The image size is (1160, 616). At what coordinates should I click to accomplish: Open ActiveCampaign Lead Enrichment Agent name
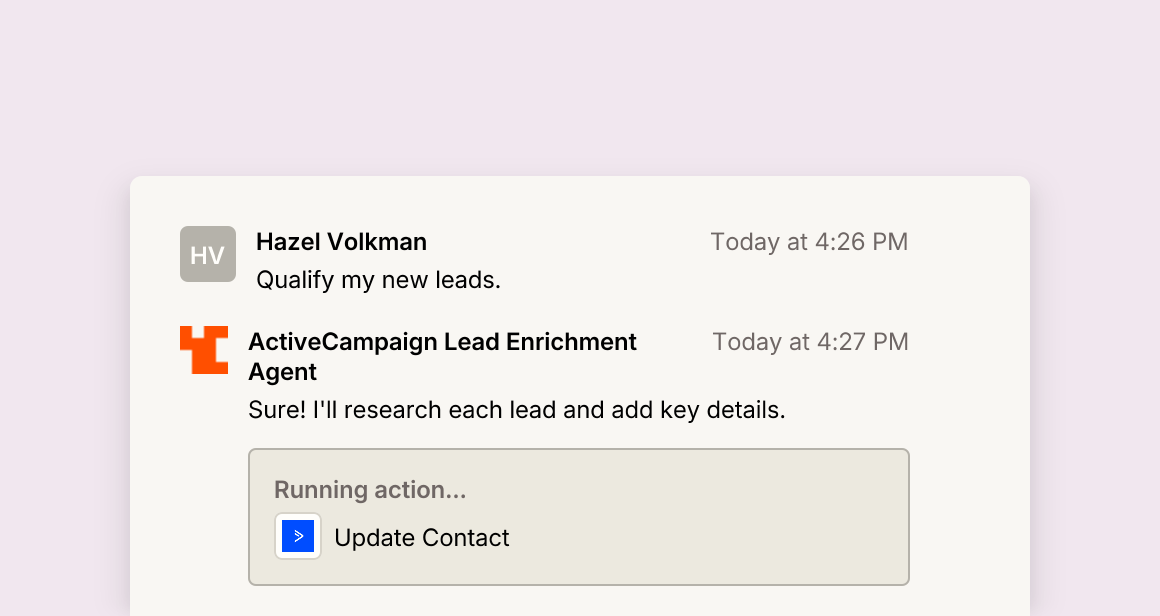[442, 356]
